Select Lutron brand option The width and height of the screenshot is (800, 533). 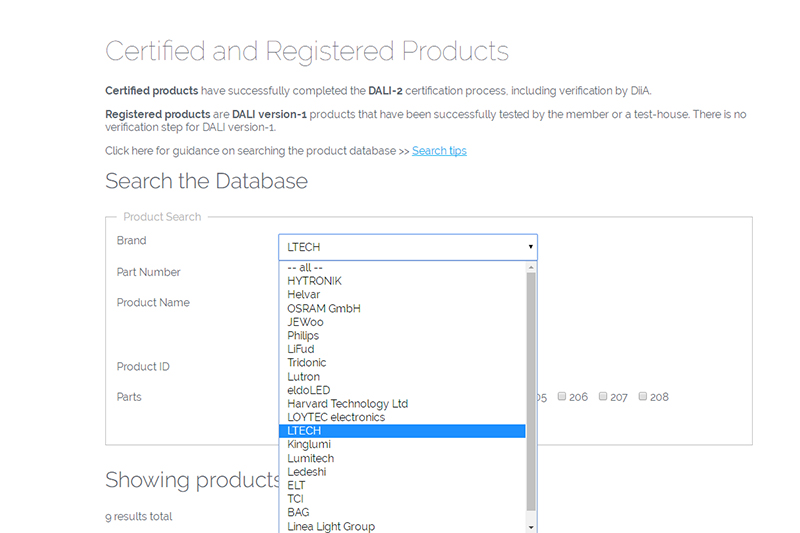(x=403, y=377)
